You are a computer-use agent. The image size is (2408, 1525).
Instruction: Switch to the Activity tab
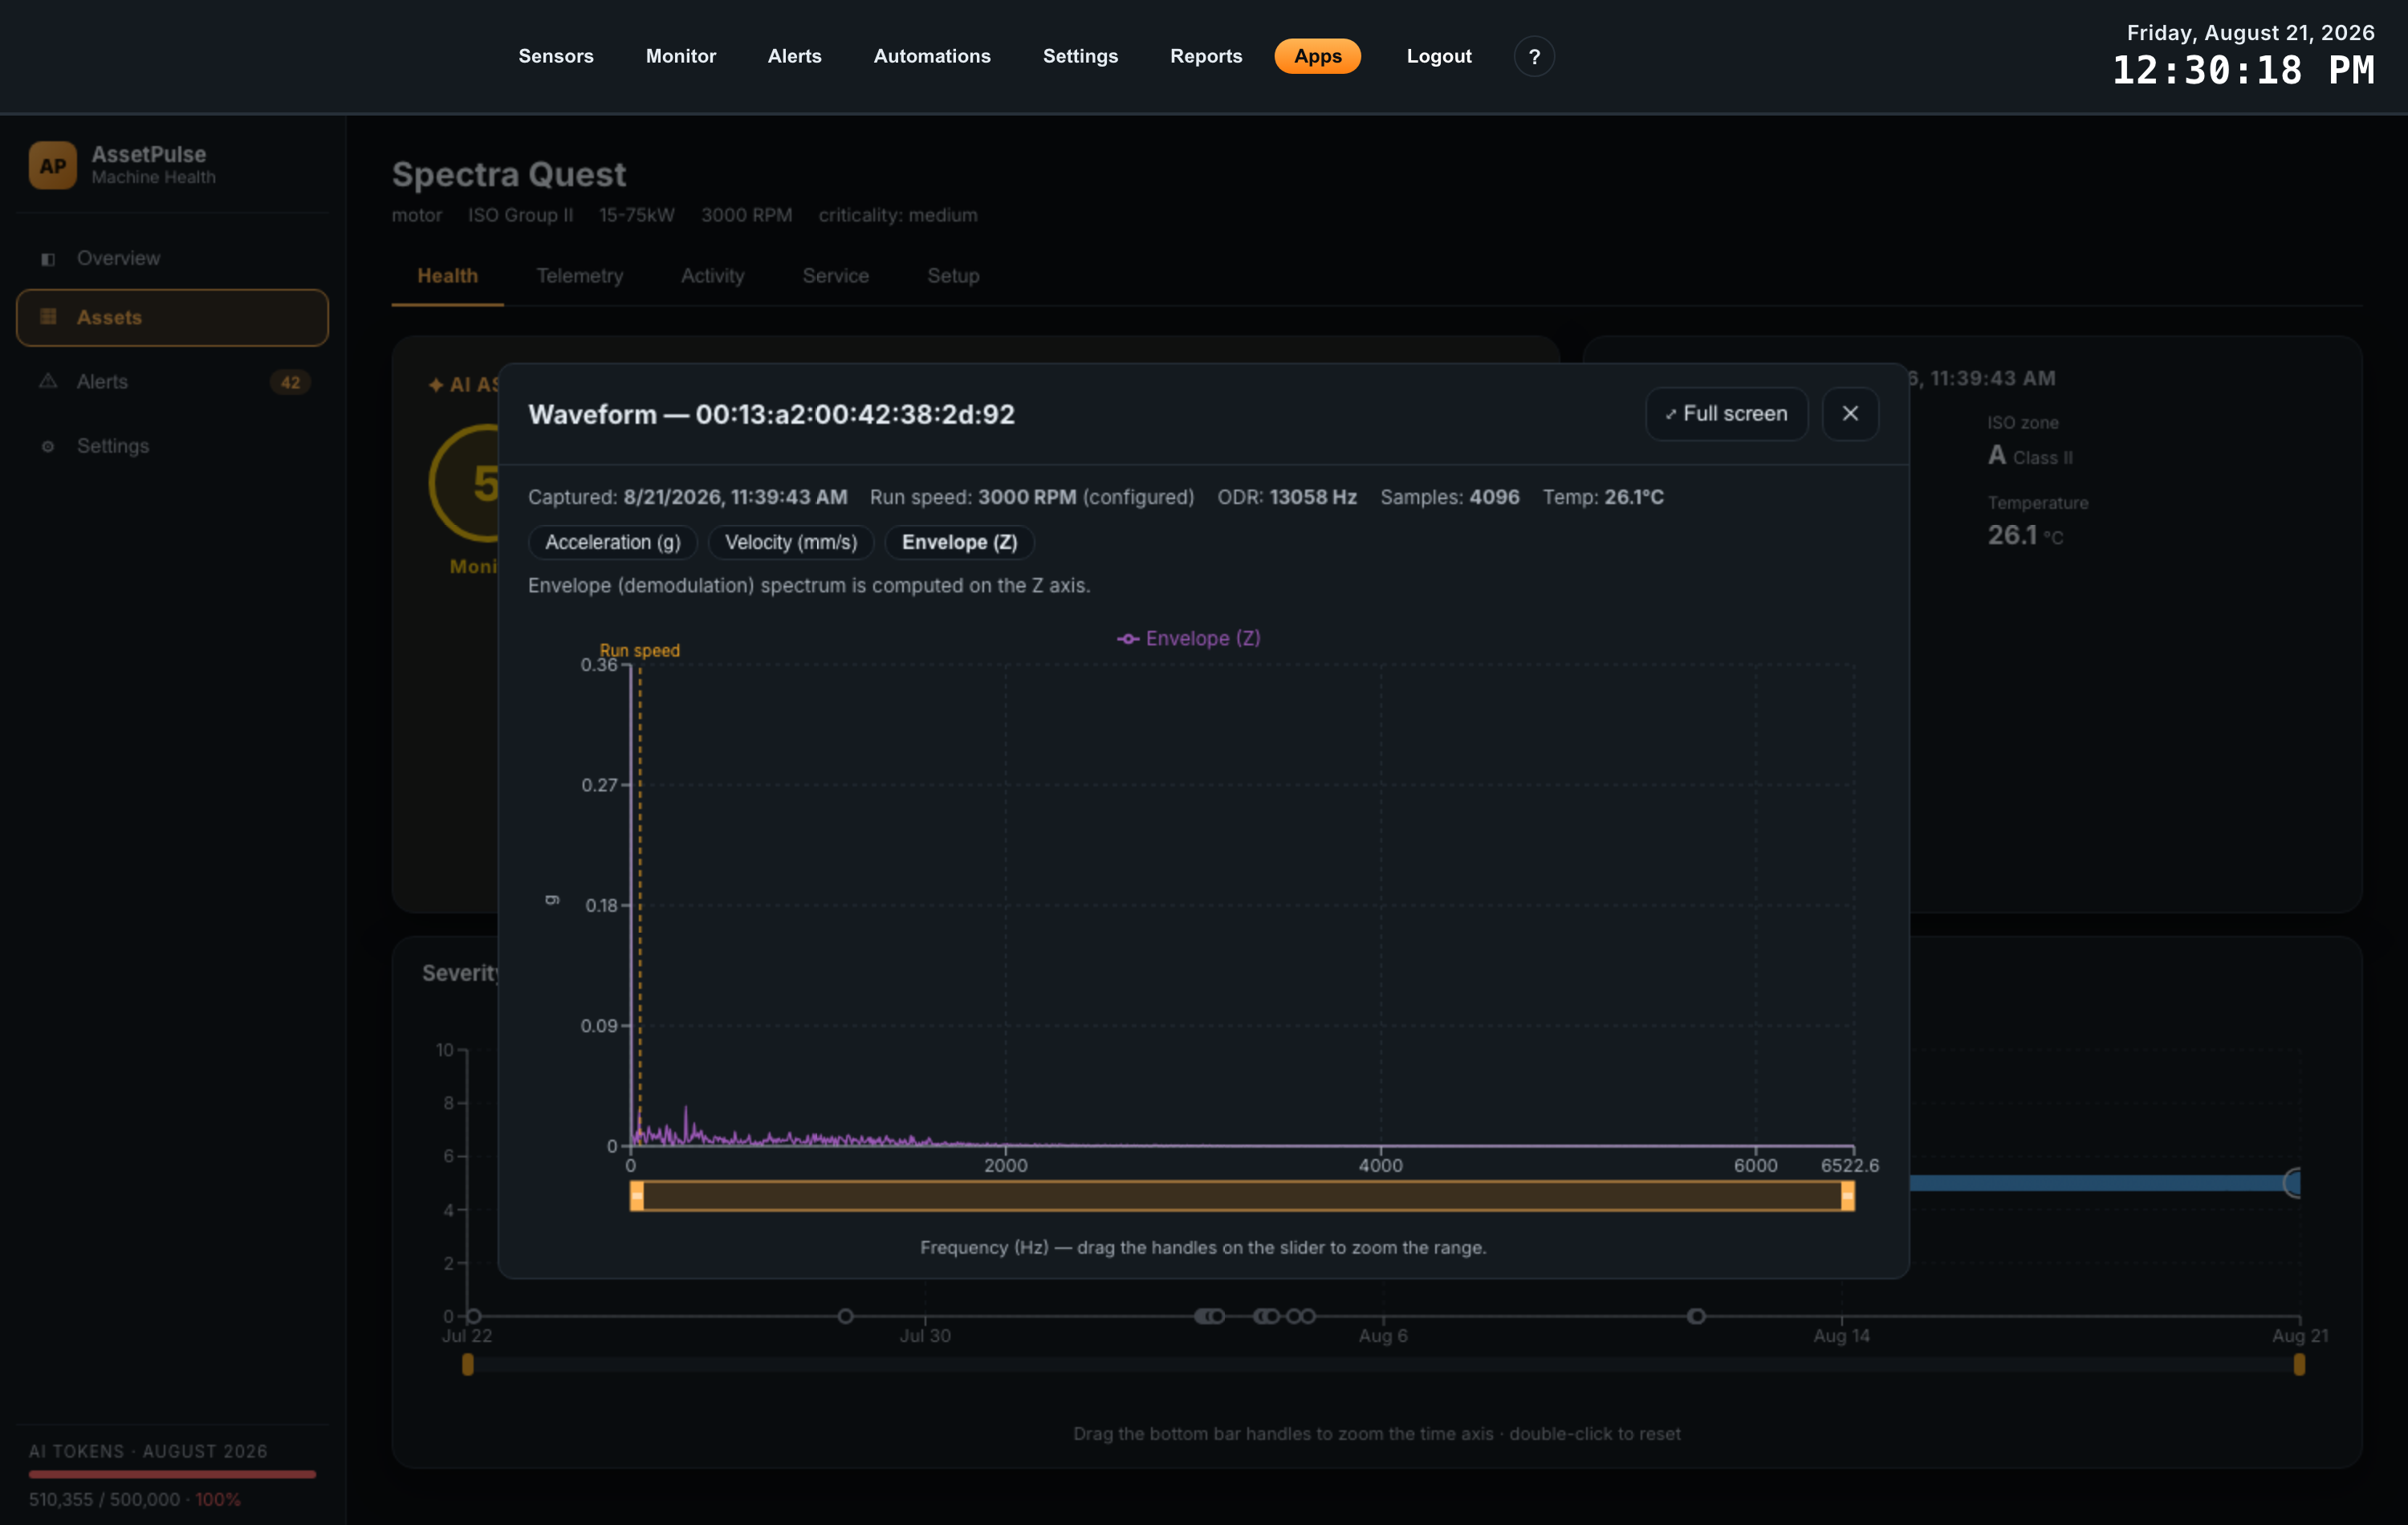tap(712, 276)
